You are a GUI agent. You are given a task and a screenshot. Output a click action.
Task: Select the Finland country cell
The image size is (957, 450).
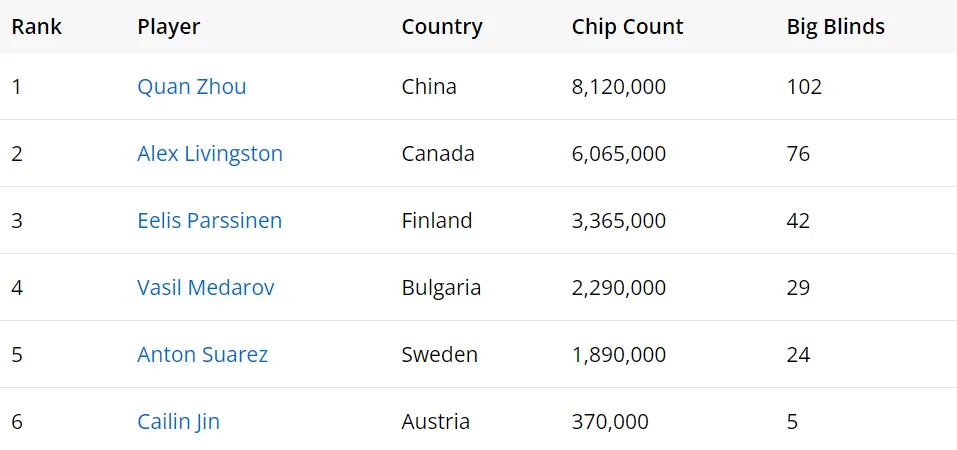(436, 221)
